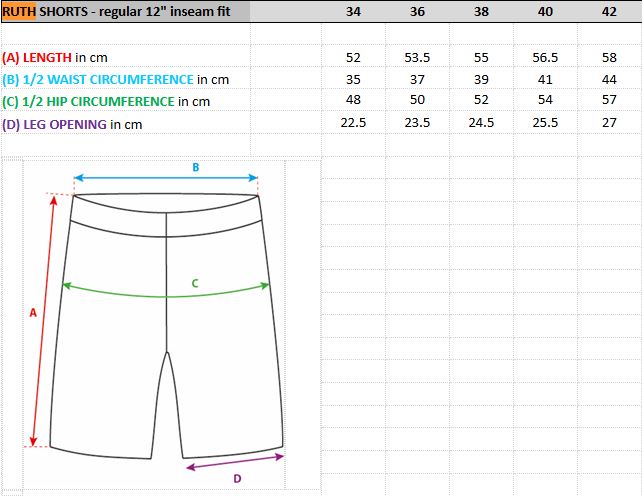Click waist value 37
The image size is (642, 496).
(417, 79)
